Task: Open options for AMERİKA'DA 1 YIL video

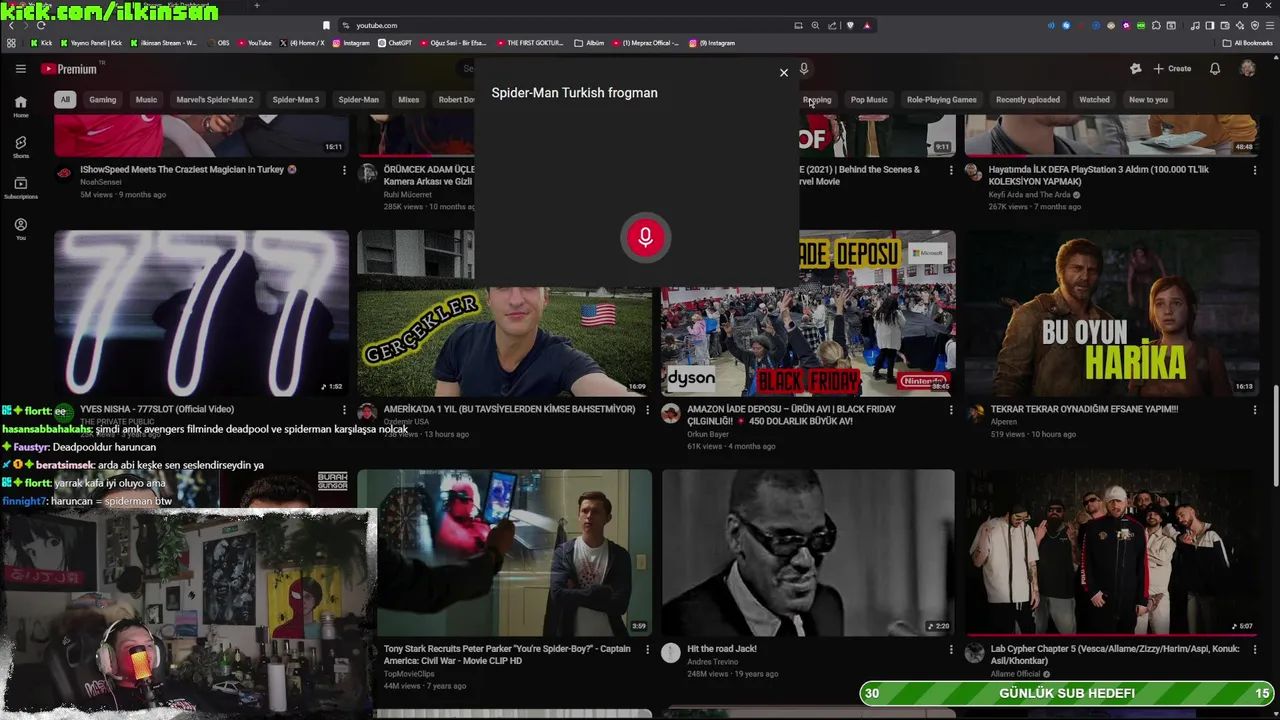Action: (x=648, y=410)
